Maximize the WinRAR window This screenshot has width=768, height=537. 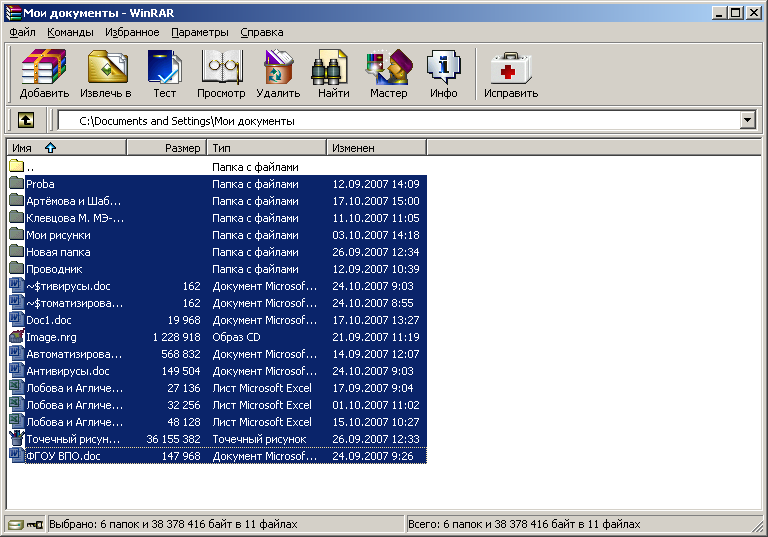[736, 13]
